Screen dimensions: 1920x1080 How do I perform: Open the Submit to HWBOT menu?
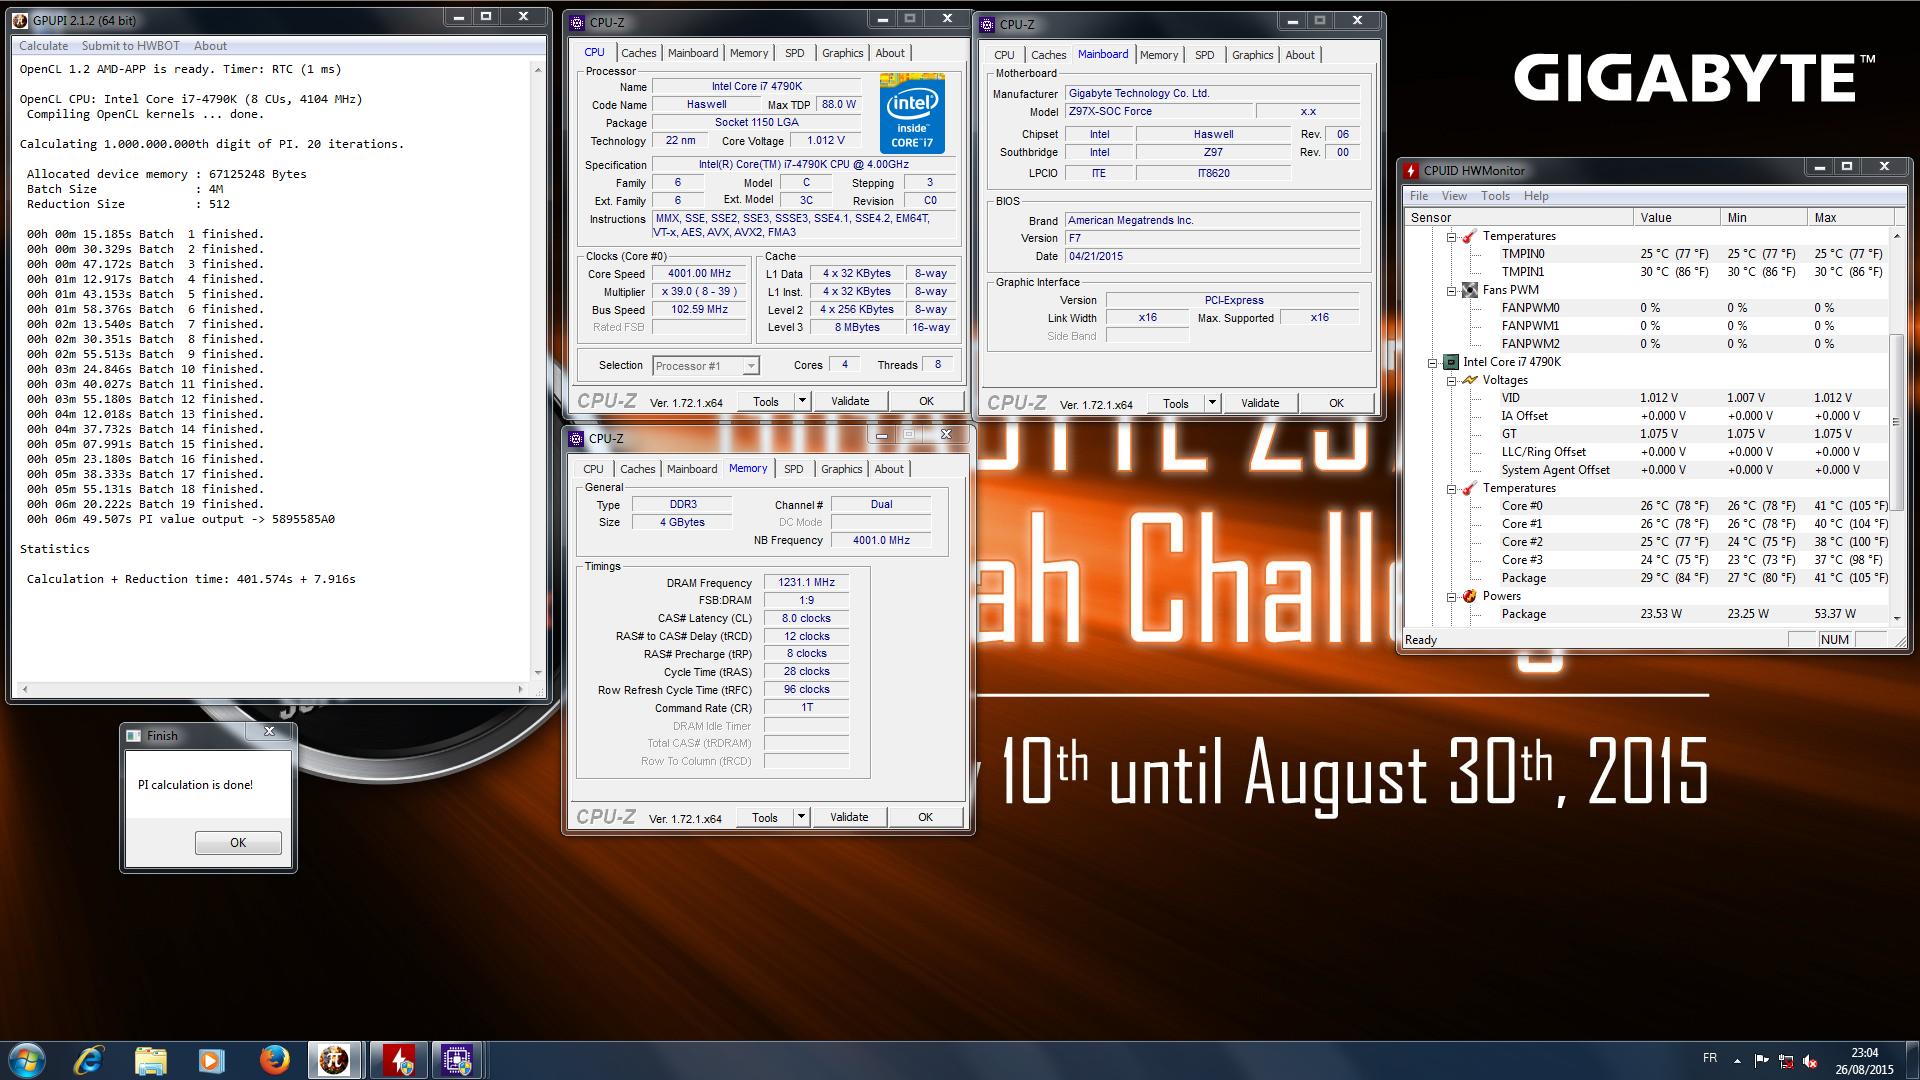(131, 46)
